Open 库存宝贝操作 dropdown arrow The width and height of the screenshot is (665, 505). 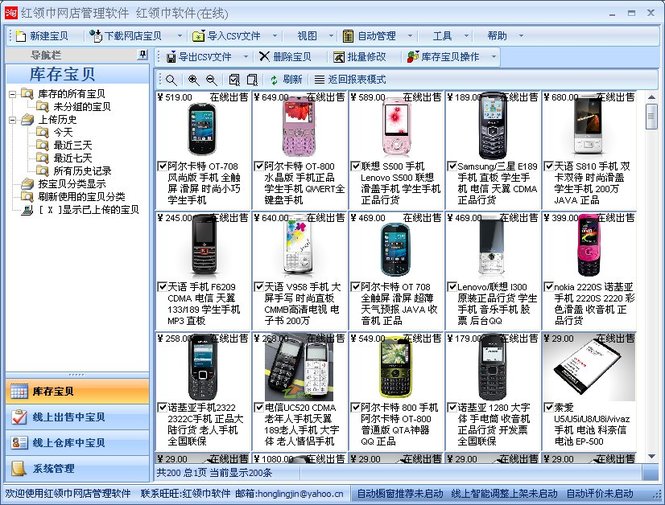[493, 57]
